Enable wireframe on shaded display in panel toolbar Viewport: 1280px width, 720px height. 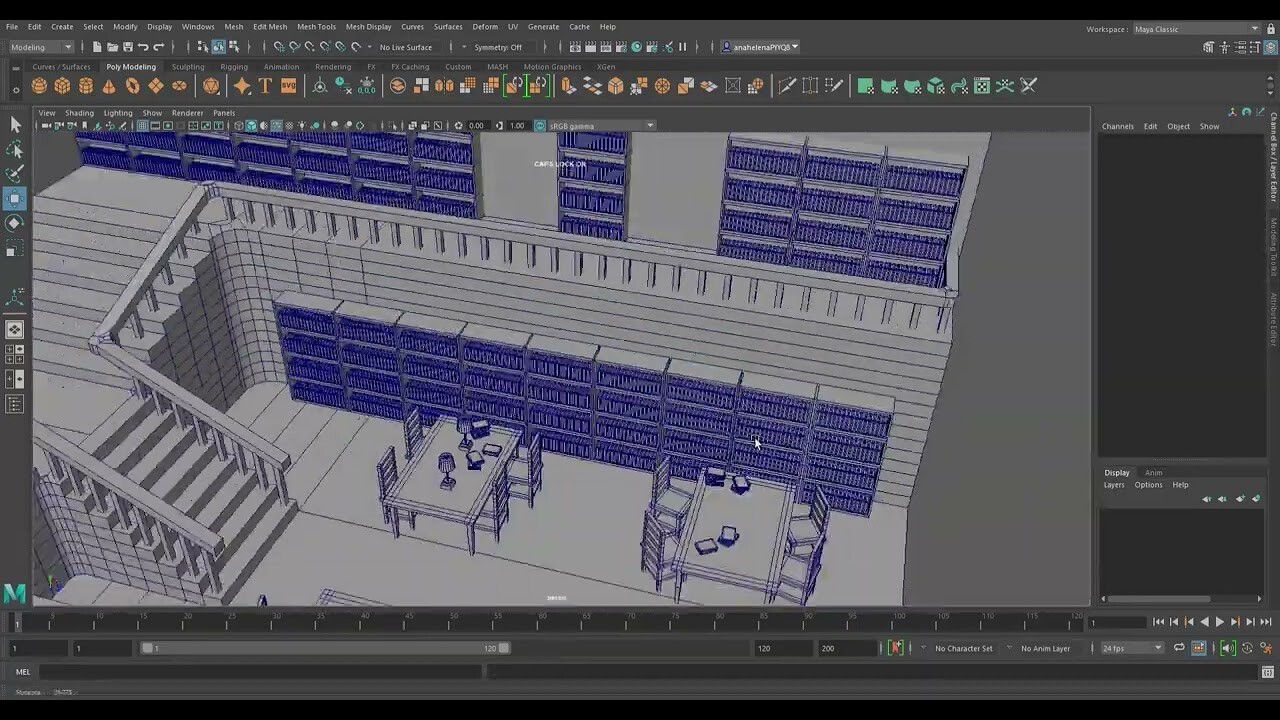click(278, 125)
